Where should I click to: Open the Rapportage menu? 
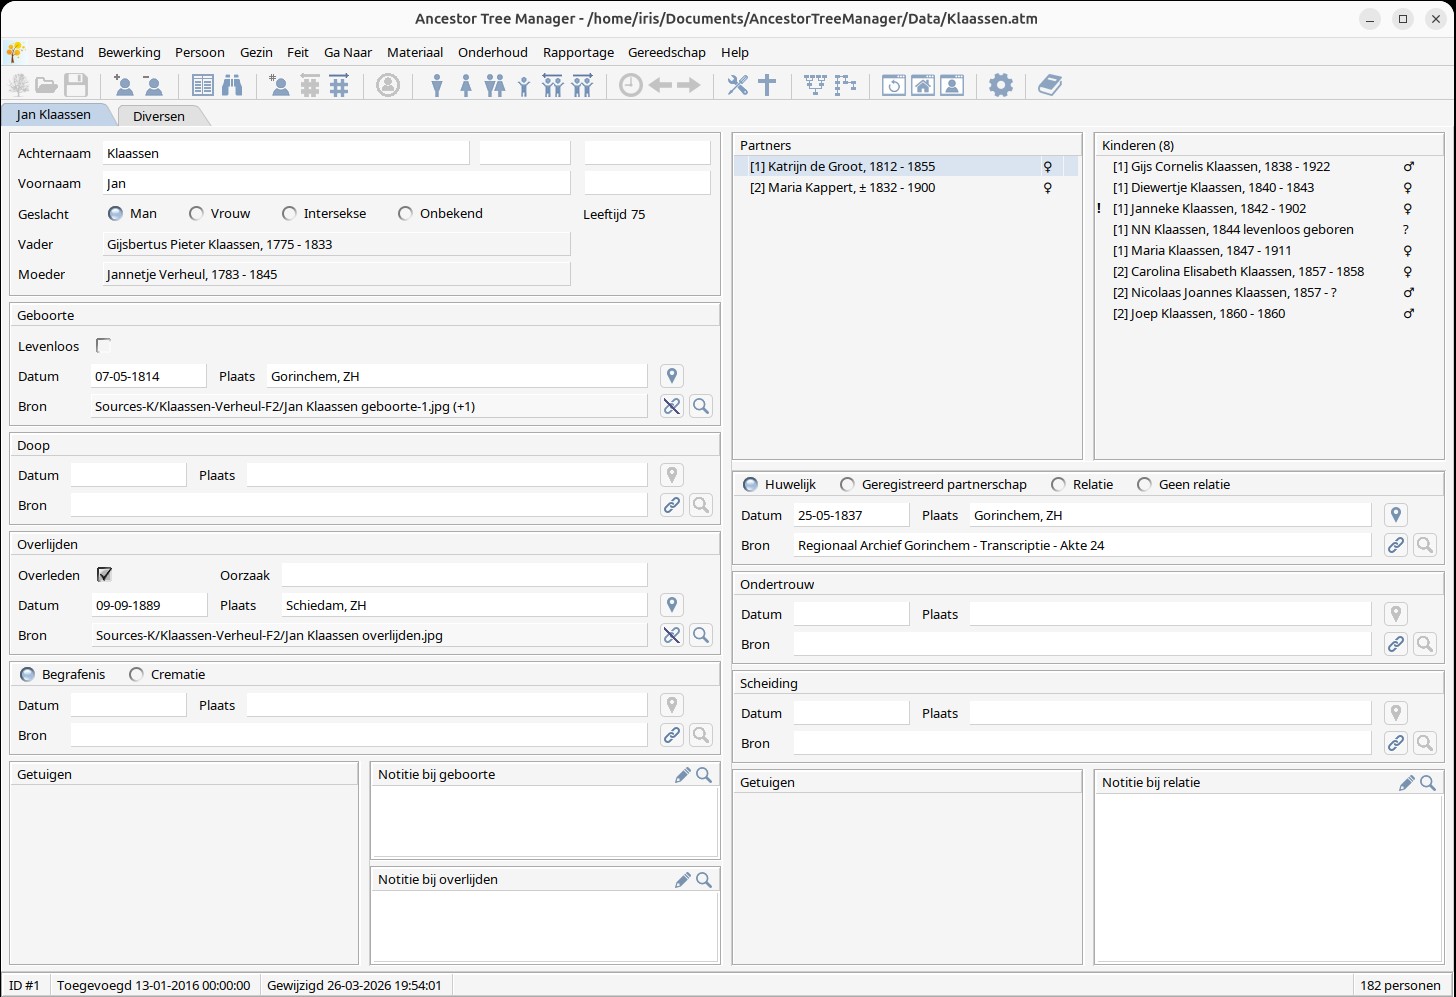pyautogui.click(x=578, y=52)
